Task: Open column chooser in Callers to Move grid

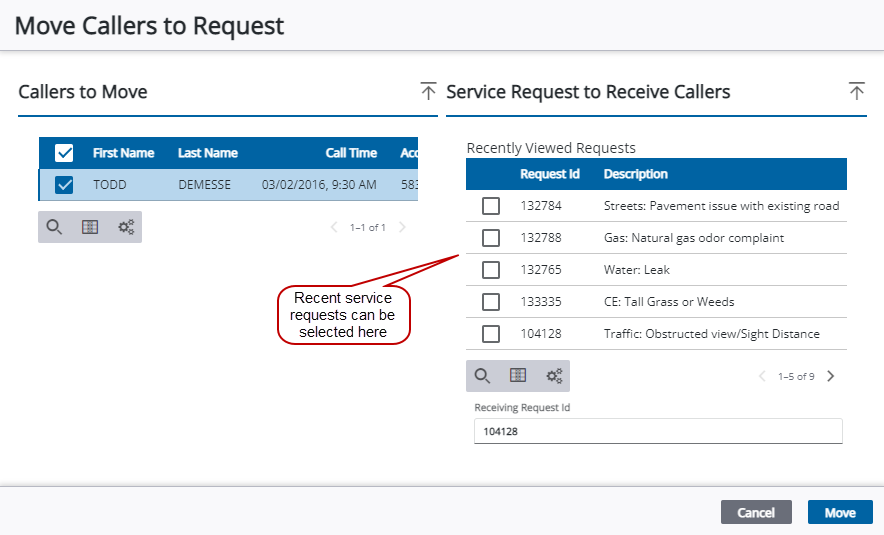Action: [x=90, y=227]
